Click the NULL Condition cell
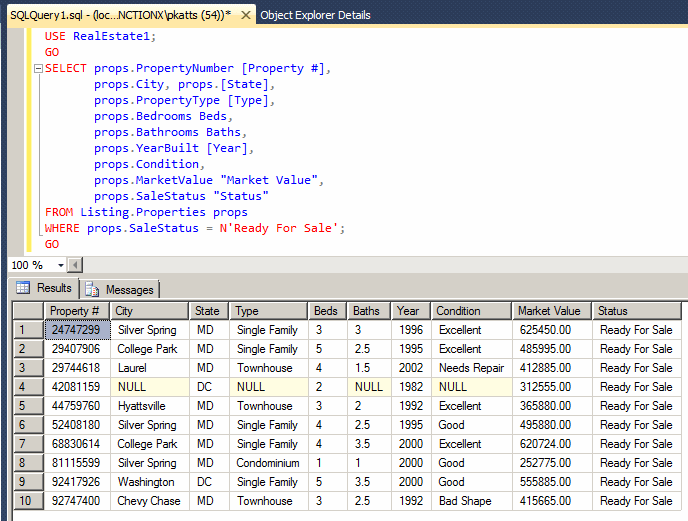This screenshot has height=521, width=688. [472, 387]
